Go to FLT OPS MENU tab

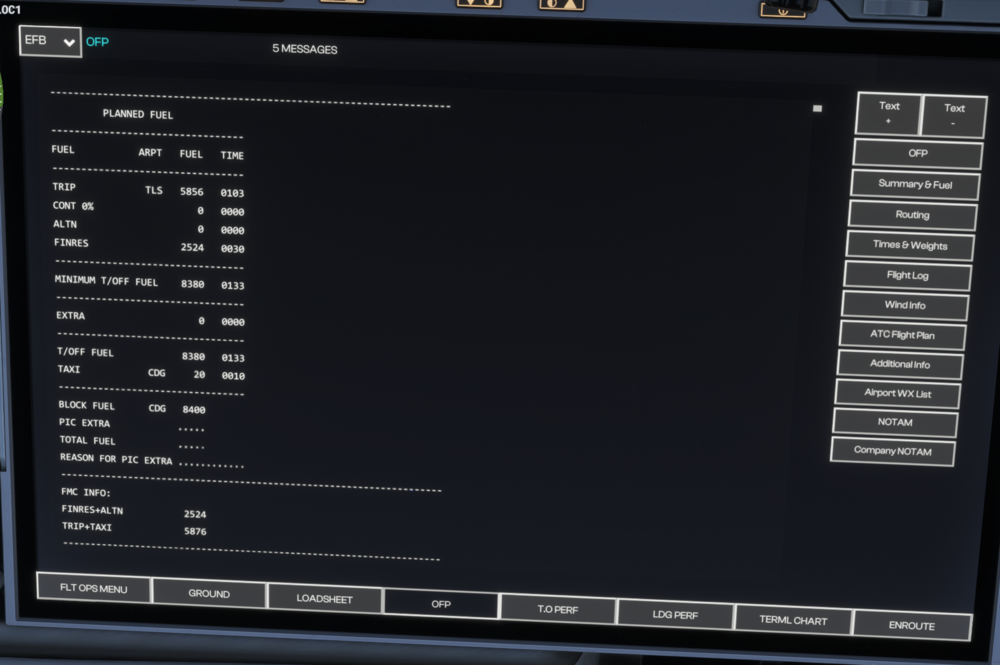click(x=93, y=589)
